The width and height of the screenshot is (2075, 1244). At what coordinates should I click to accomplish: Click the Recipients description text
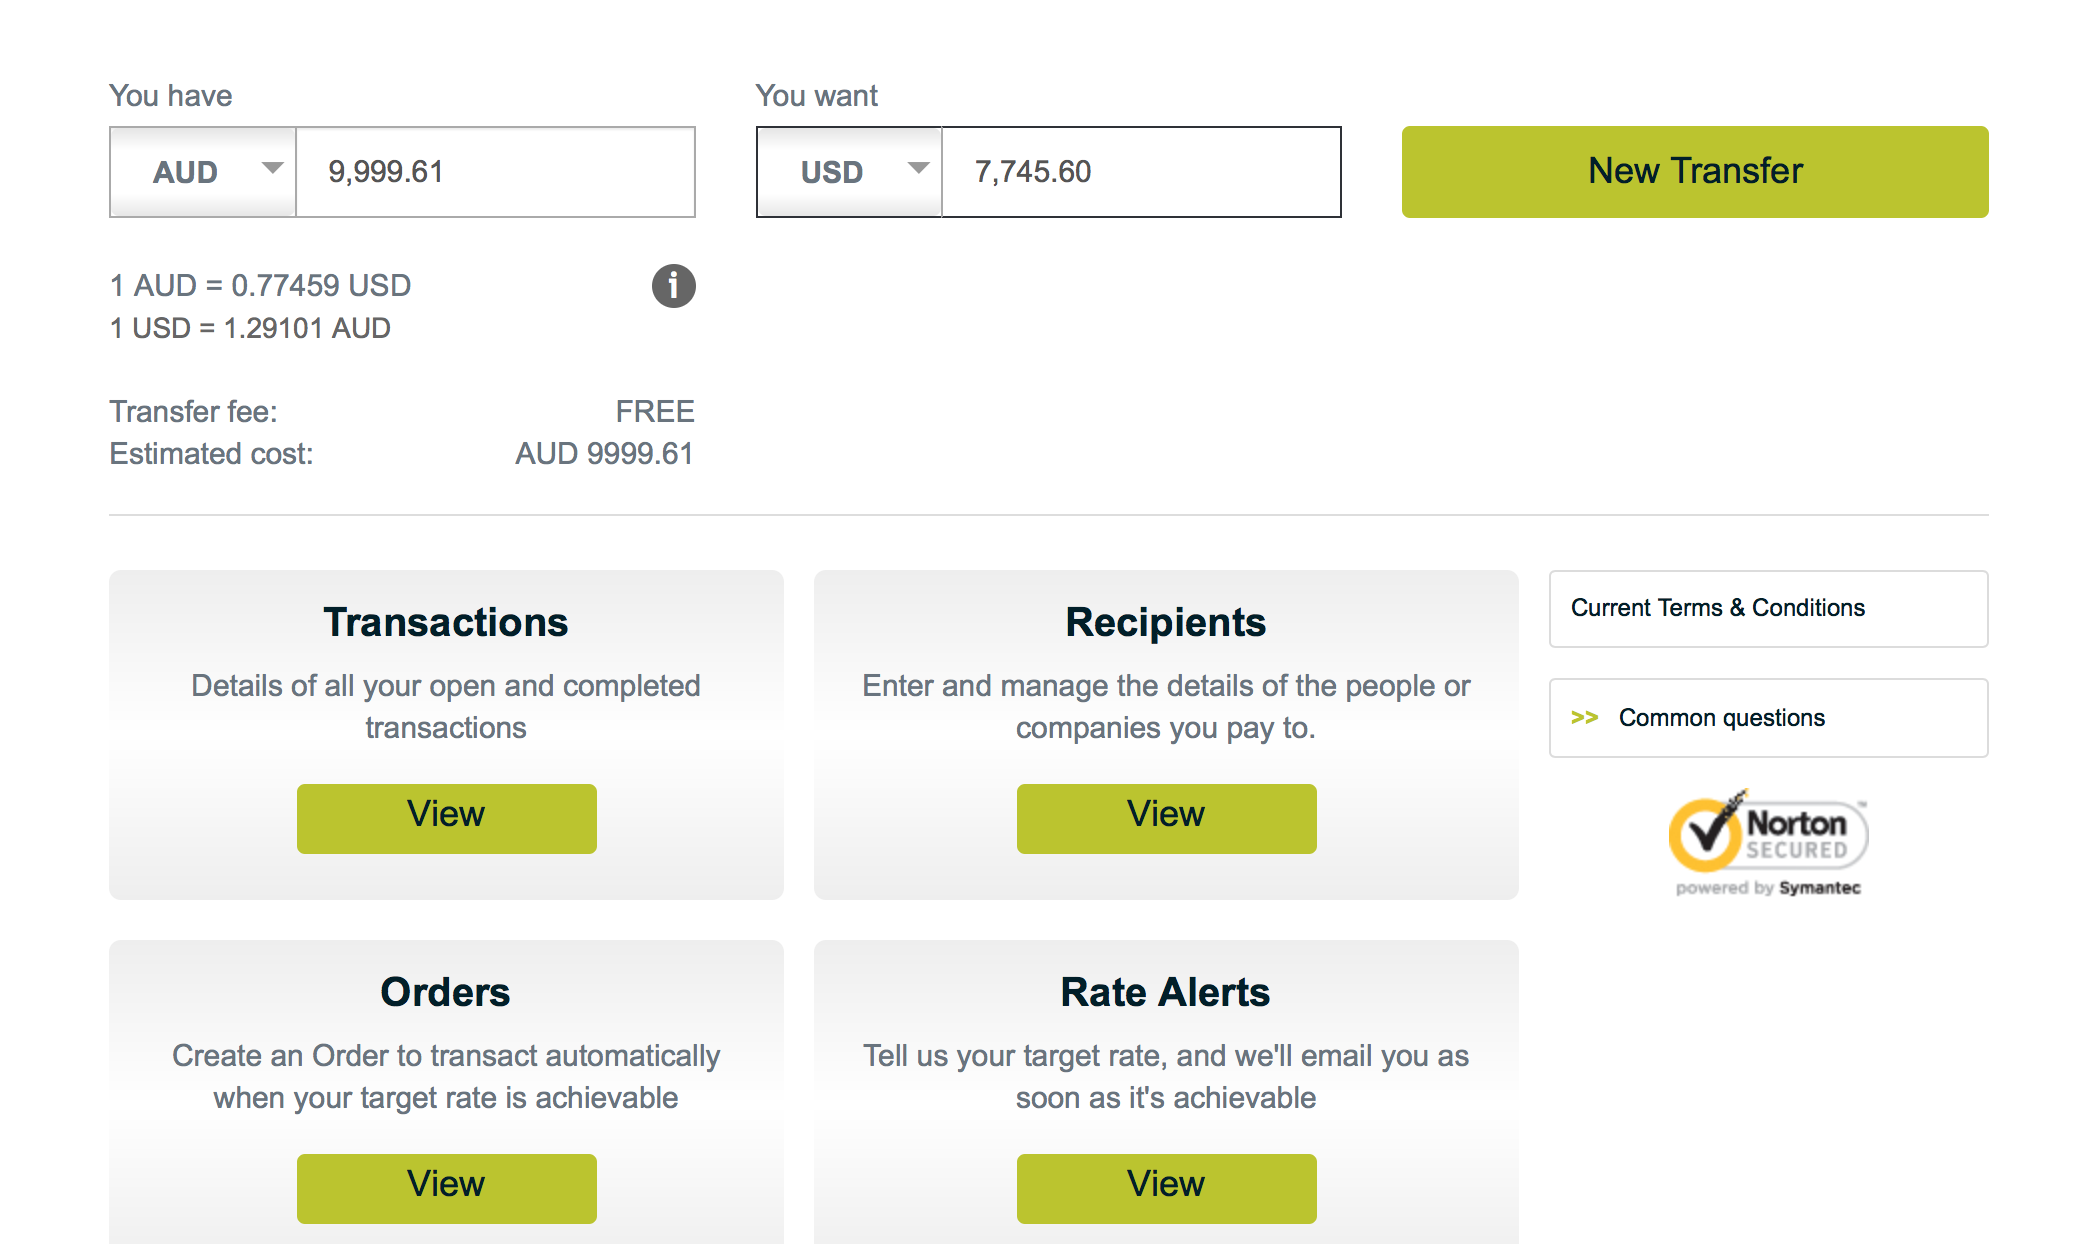coord(1166,707)
